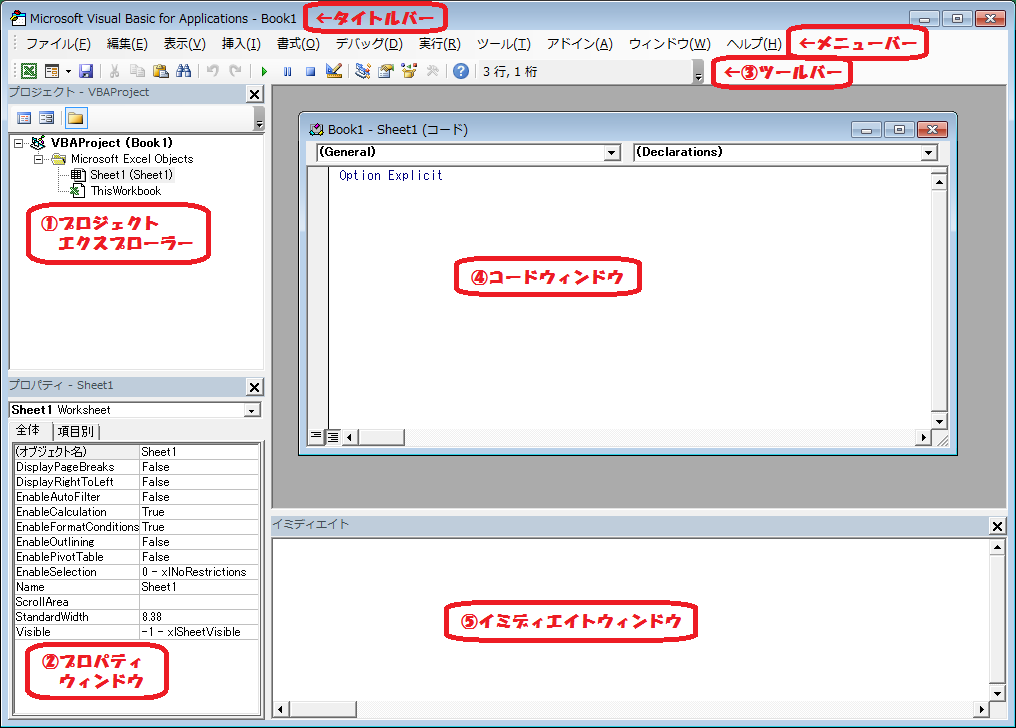Redo the action in toolbar
The image size is (1016, 728).
pyautogui.click(x=235, y=71)
